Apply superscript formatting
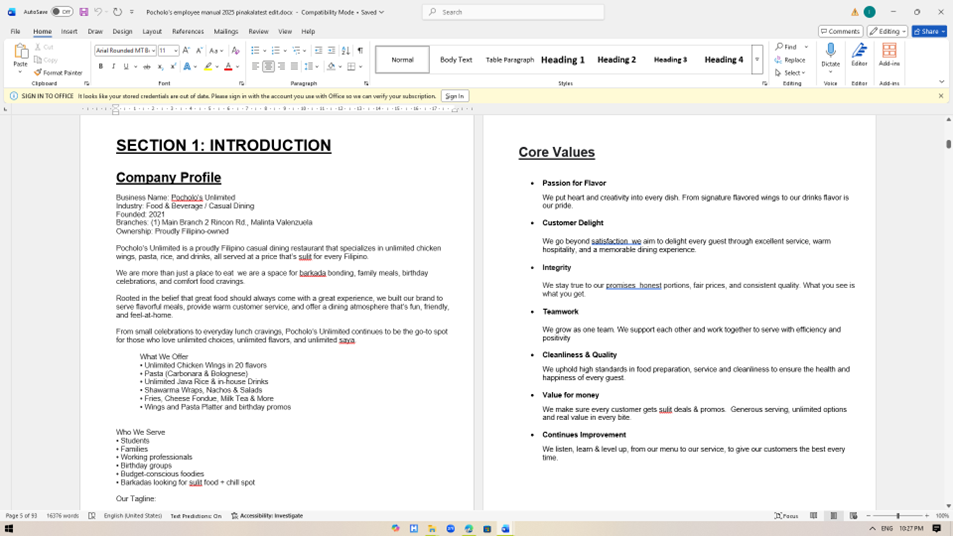 173,67
